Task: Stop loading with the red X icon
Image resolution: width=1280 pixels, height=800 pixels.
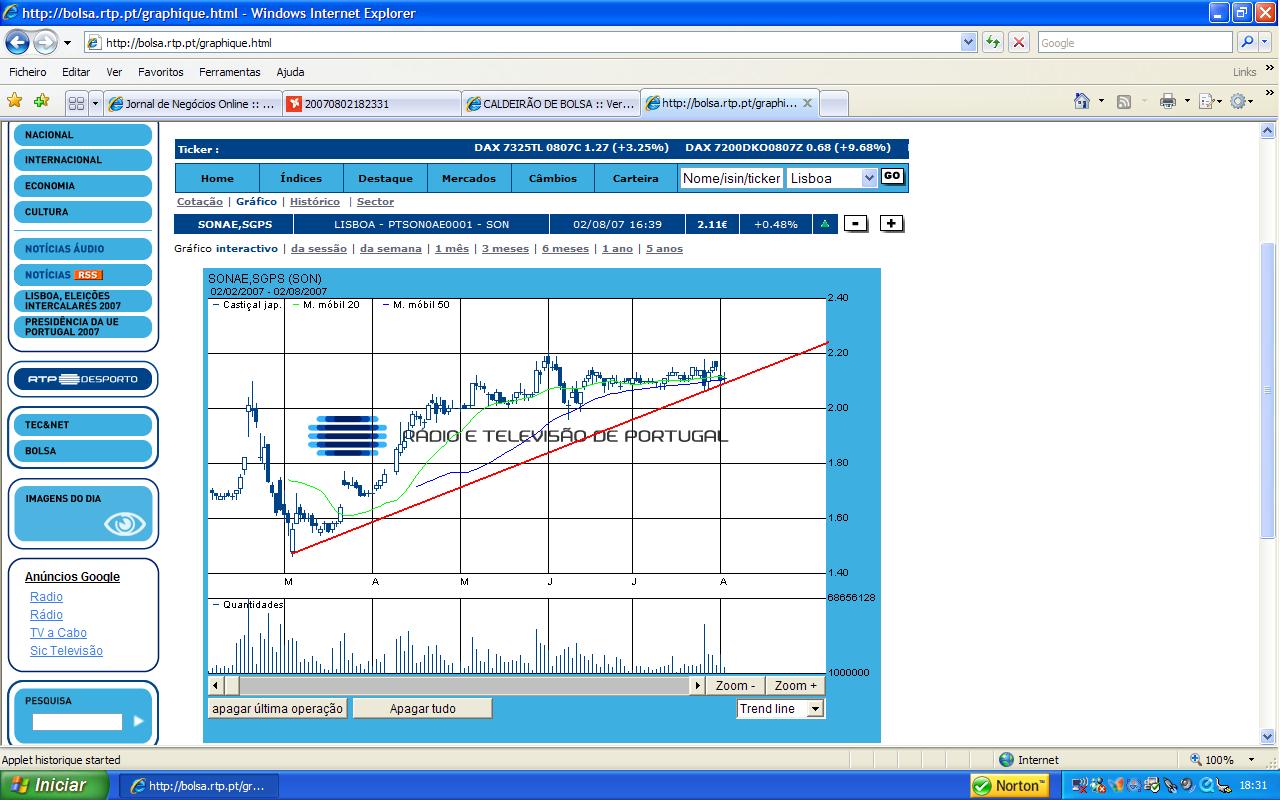Action: pos(1019,42)
